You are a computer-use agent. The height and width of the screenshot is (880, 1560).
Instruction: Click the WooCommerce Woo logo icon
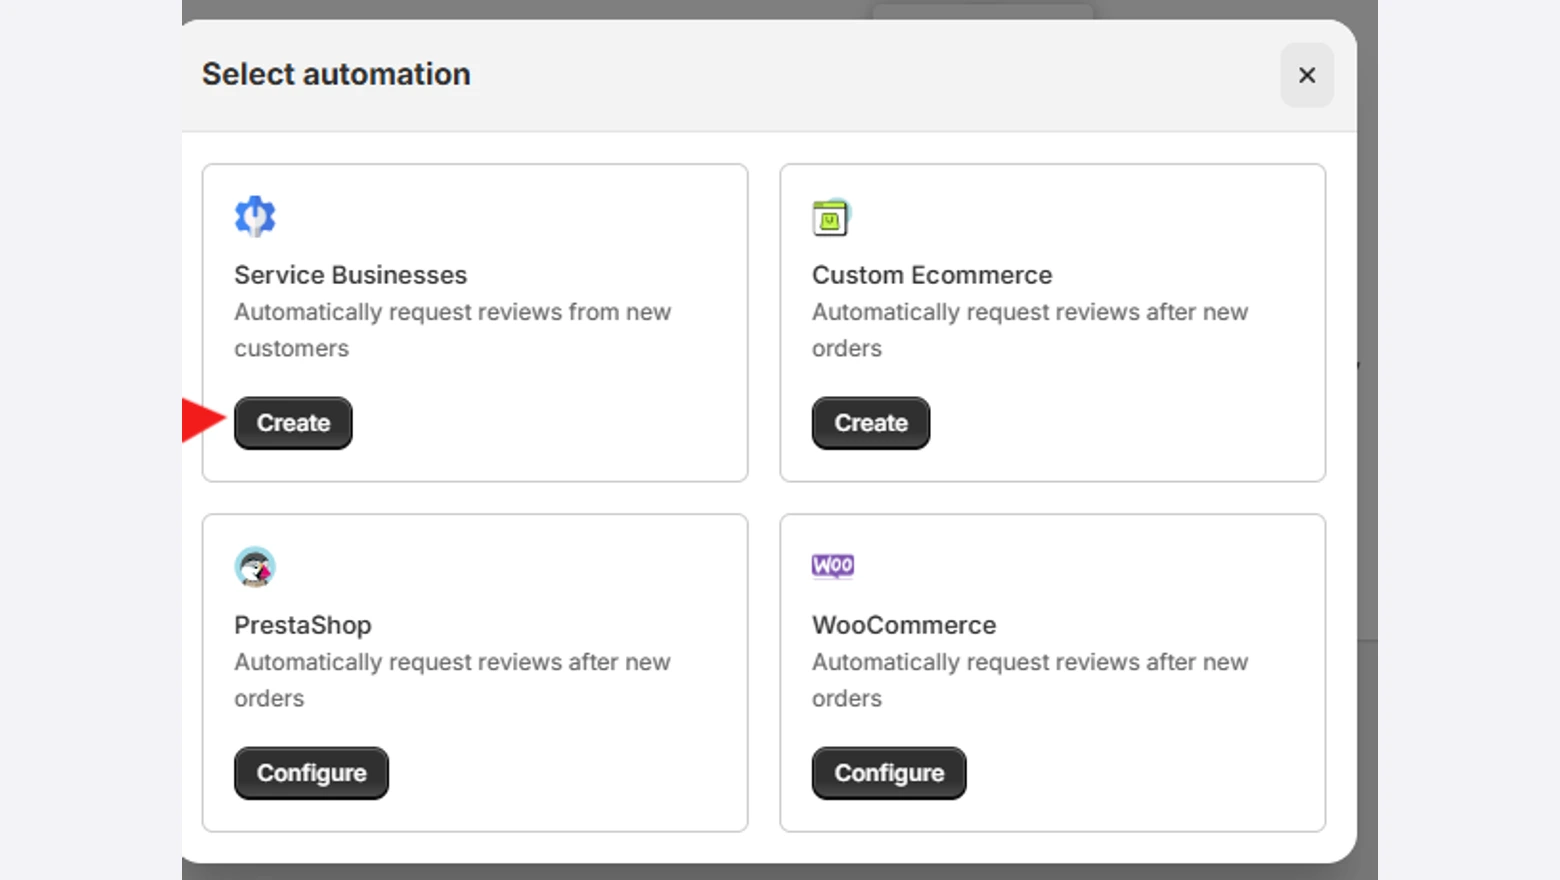(x=833, y=566)
